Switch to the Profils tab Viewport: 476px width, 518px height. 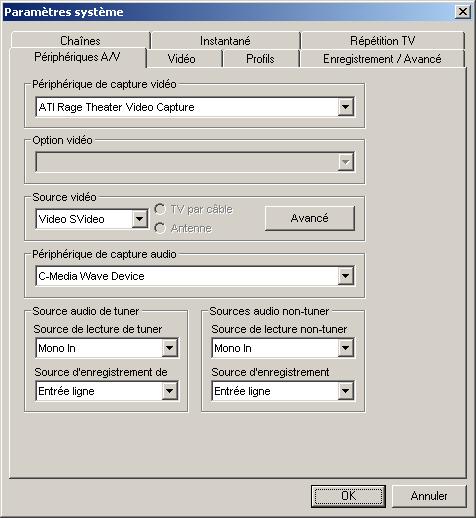261,59
